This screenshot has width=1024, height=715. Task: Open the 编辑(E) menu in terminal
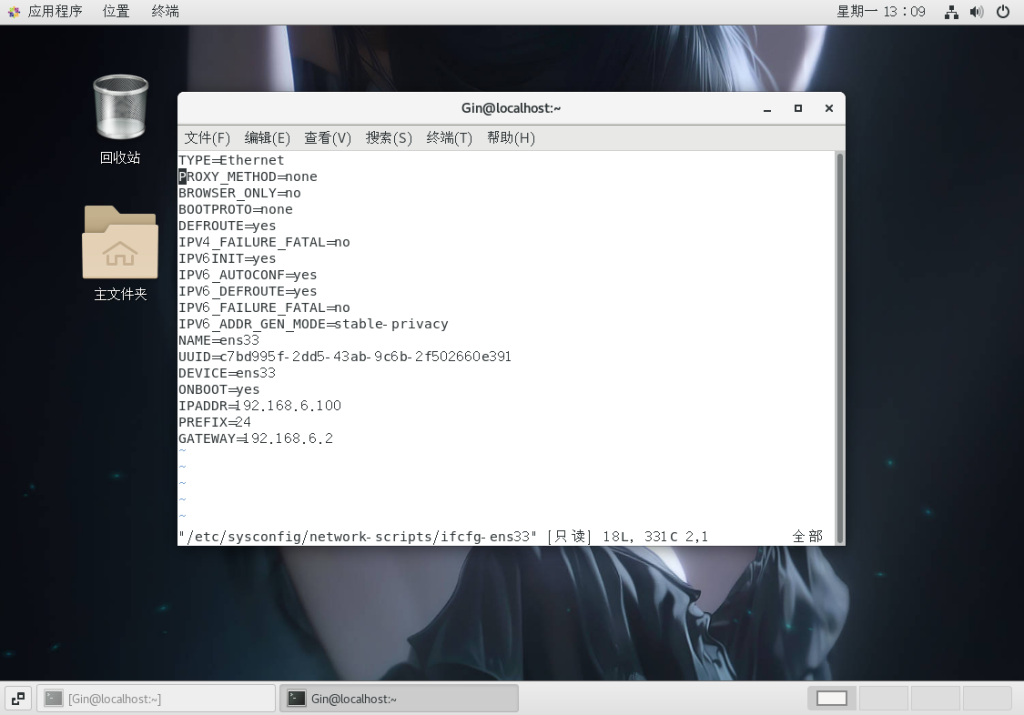(267, 138)
